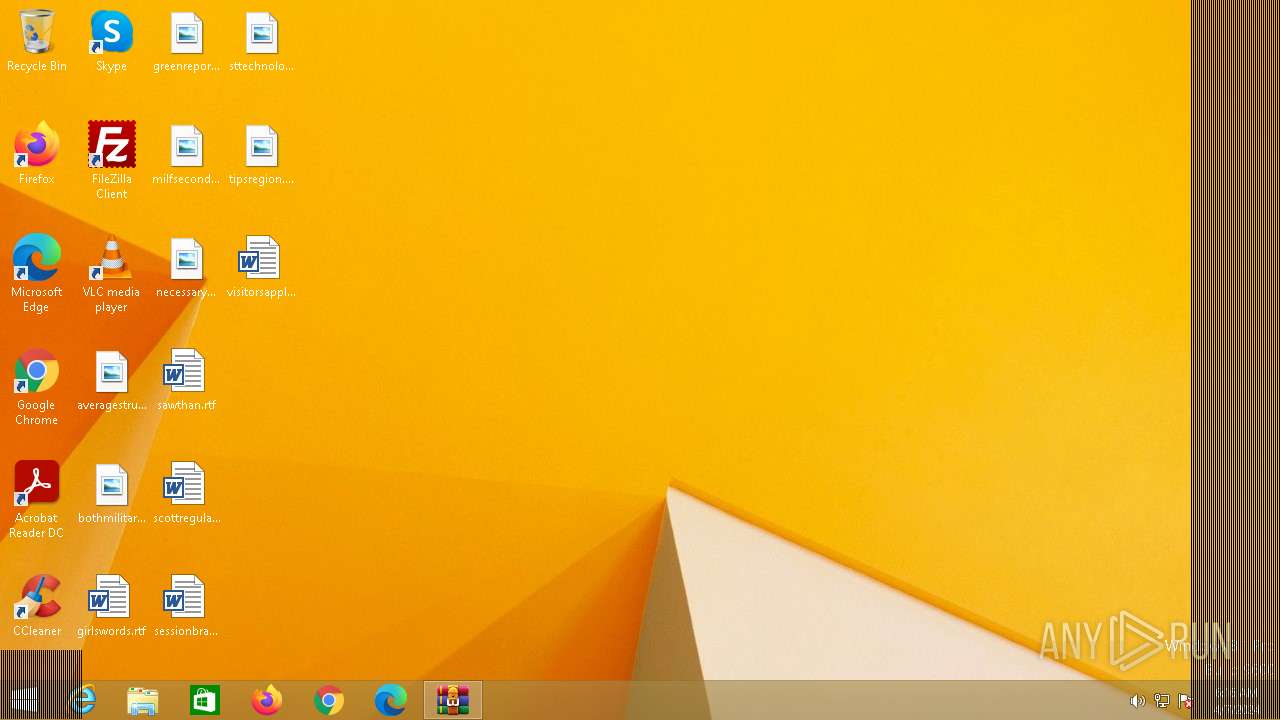Launch Microsoft Edge from the taskbar

pos(391,701)
